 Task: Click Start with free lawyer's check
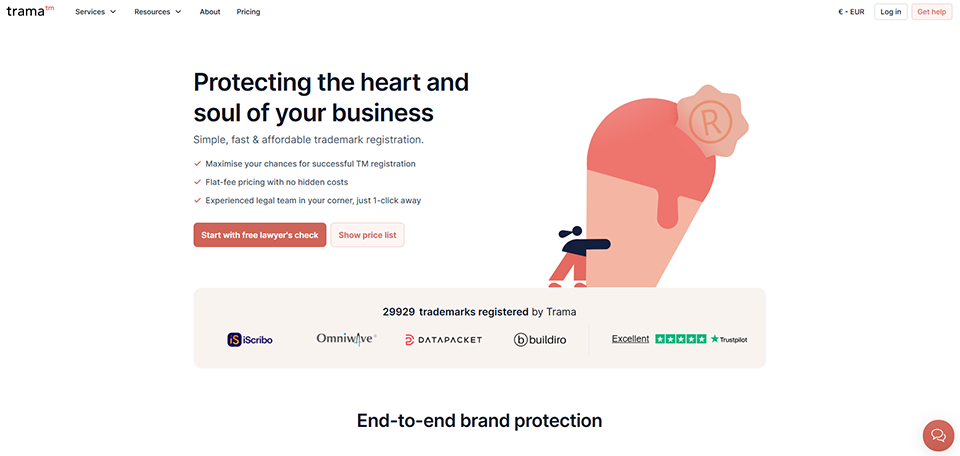point(260,235)
